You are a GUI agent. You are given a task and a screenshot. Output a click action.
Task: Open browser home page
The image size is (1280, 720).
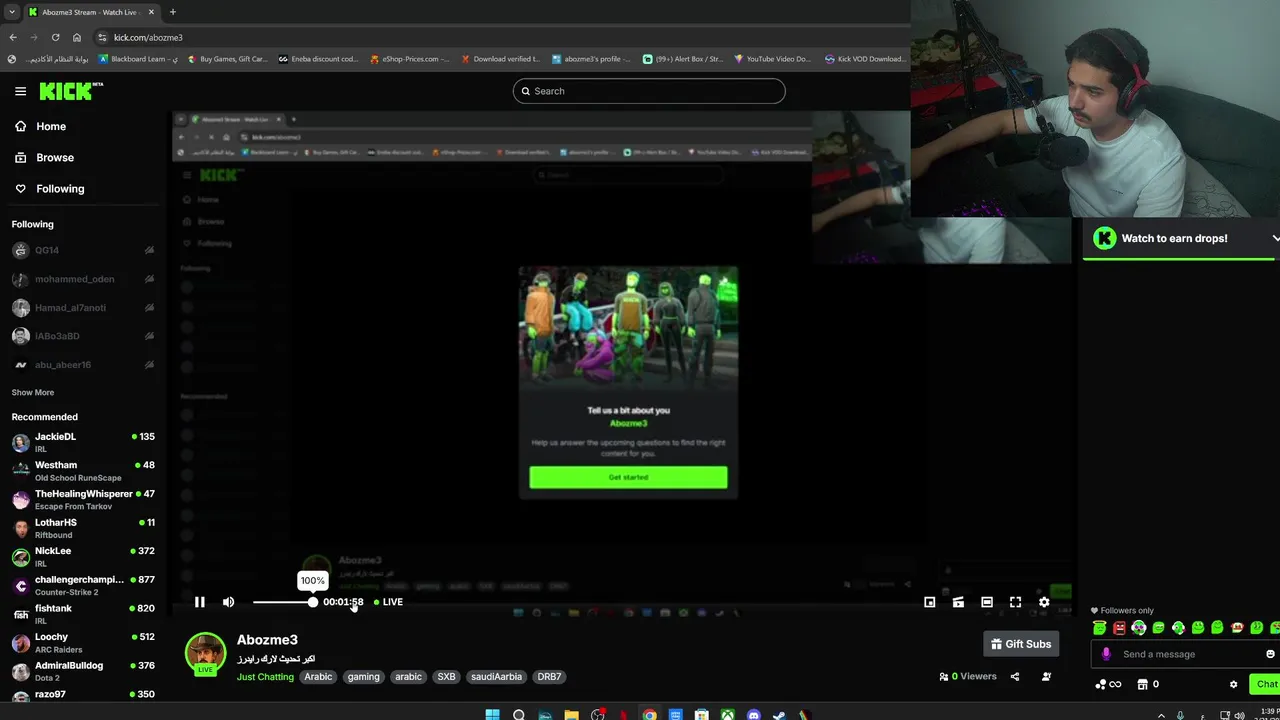point(77,37)
